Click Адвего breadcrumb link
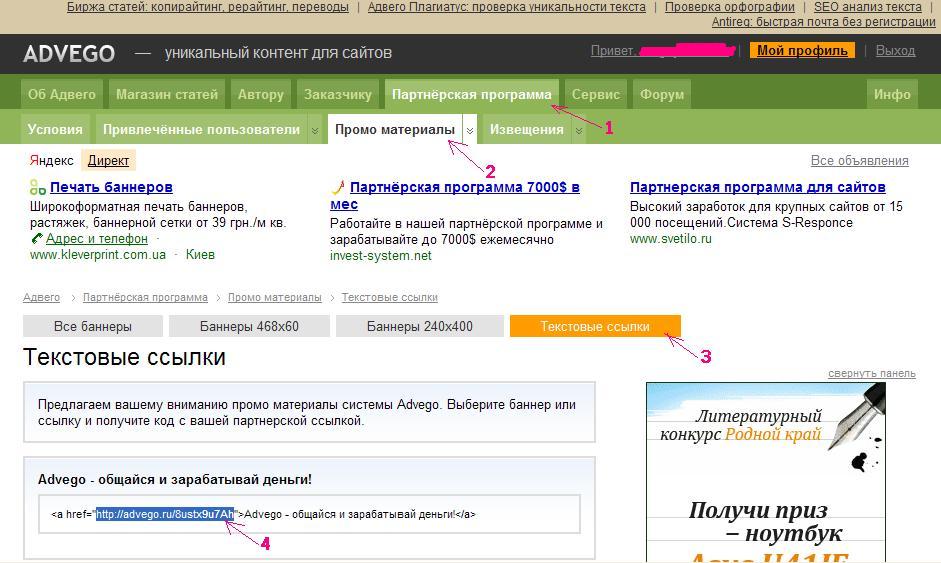The image size is (941, 563). [41, 297]
